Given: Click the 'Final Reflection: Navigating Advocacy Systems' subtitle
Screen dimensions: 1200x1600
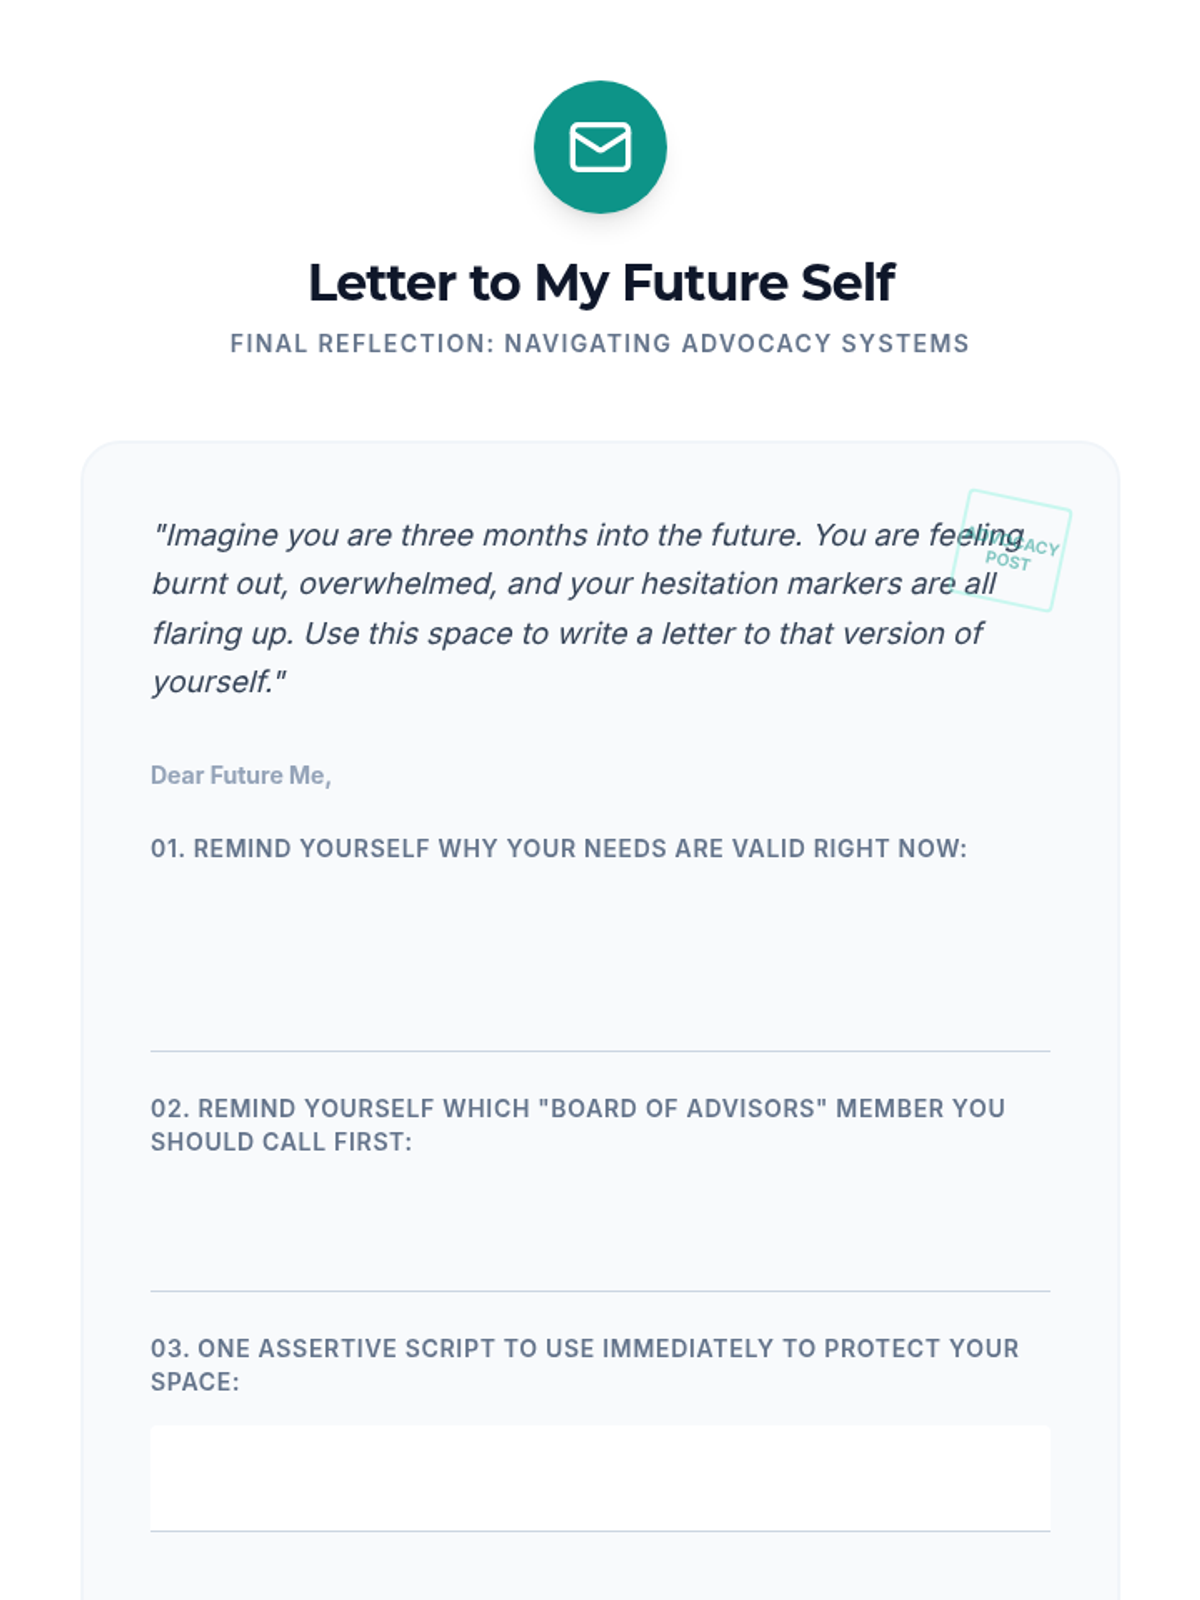Looking at the screenshot, I should coord(600,343).
